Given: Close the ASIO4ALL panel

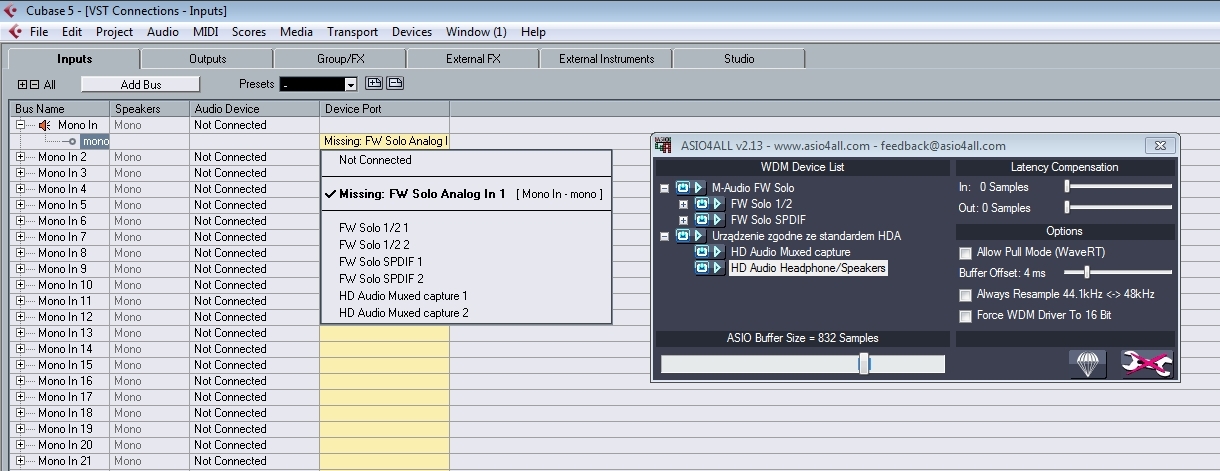Looking at the screenshot, I should click(1159, 146).
